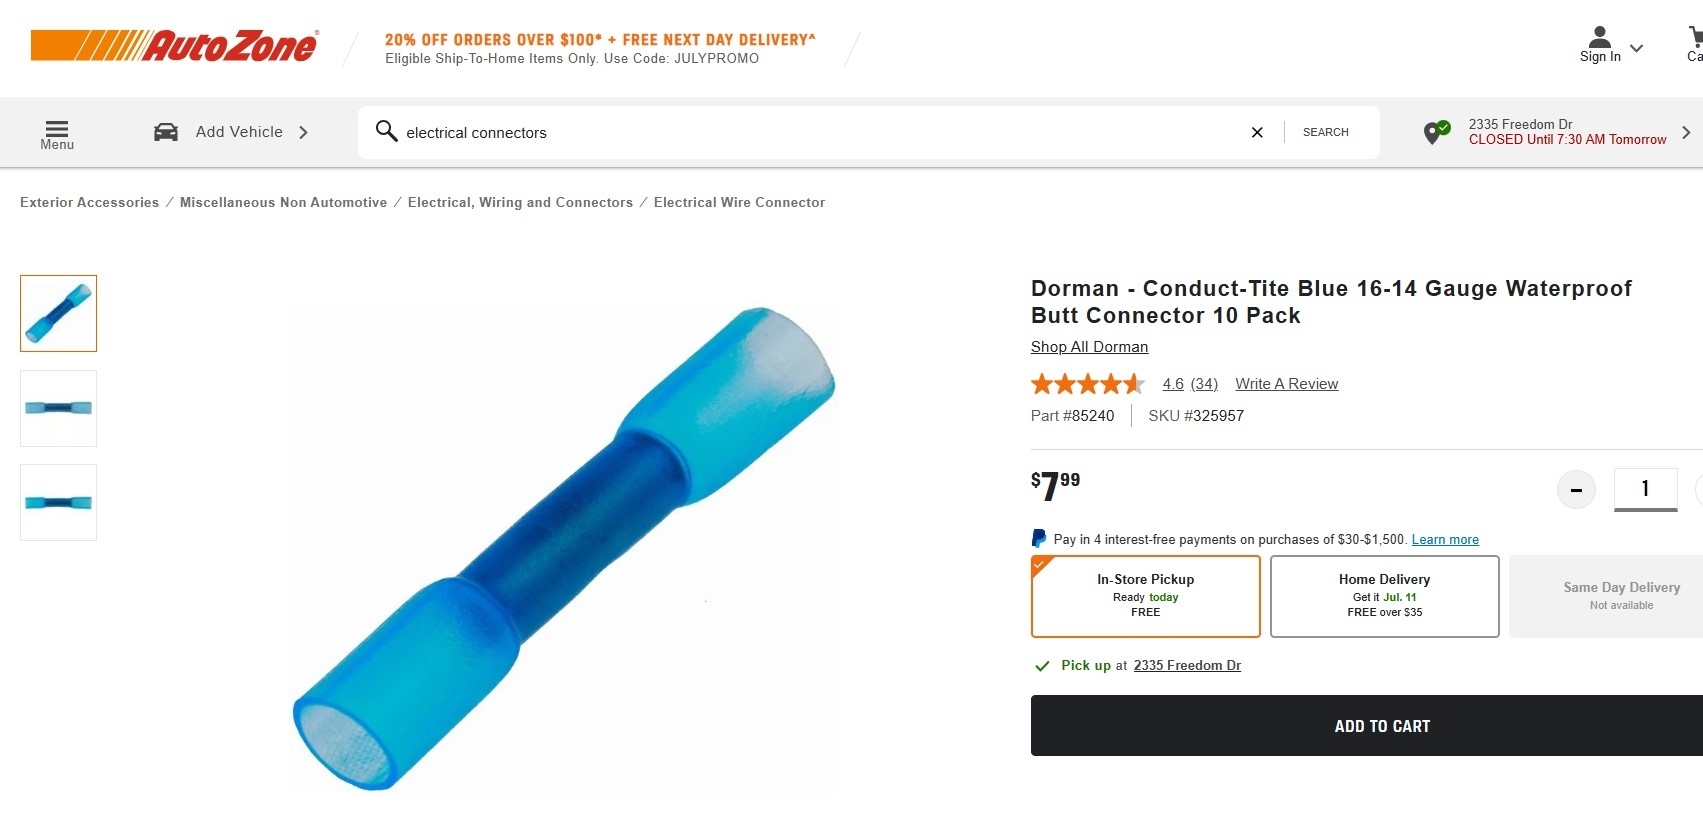Click the Sign In person icon

pos(1600,38)
